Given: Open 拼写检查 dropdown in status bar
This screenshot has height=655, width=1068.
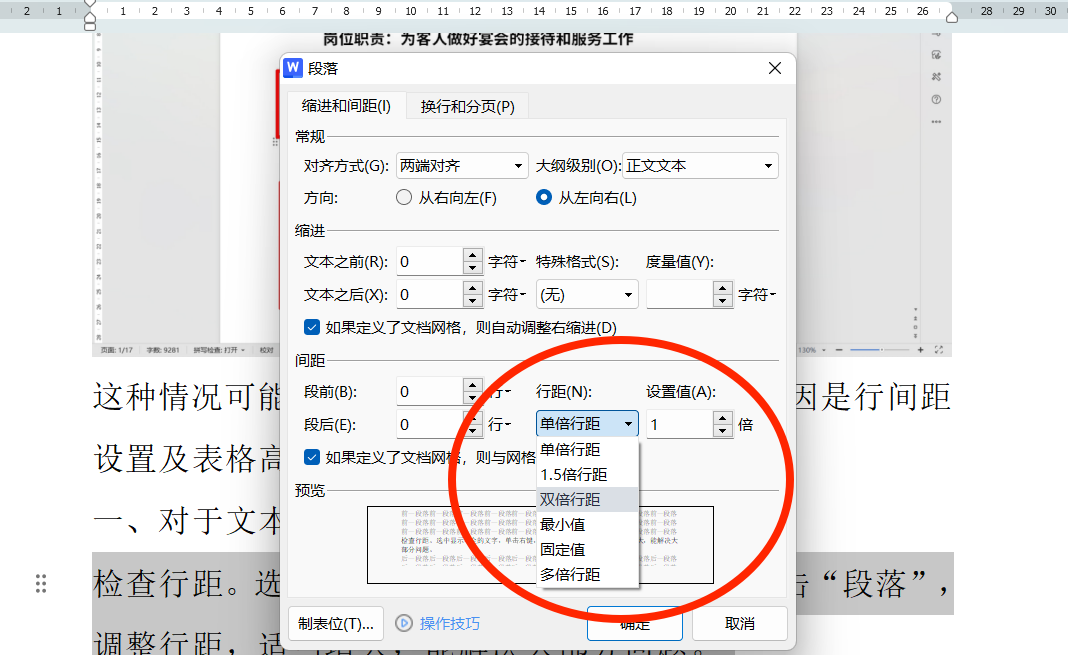Looking at the screenshot, I should click(x=219, y=350).
